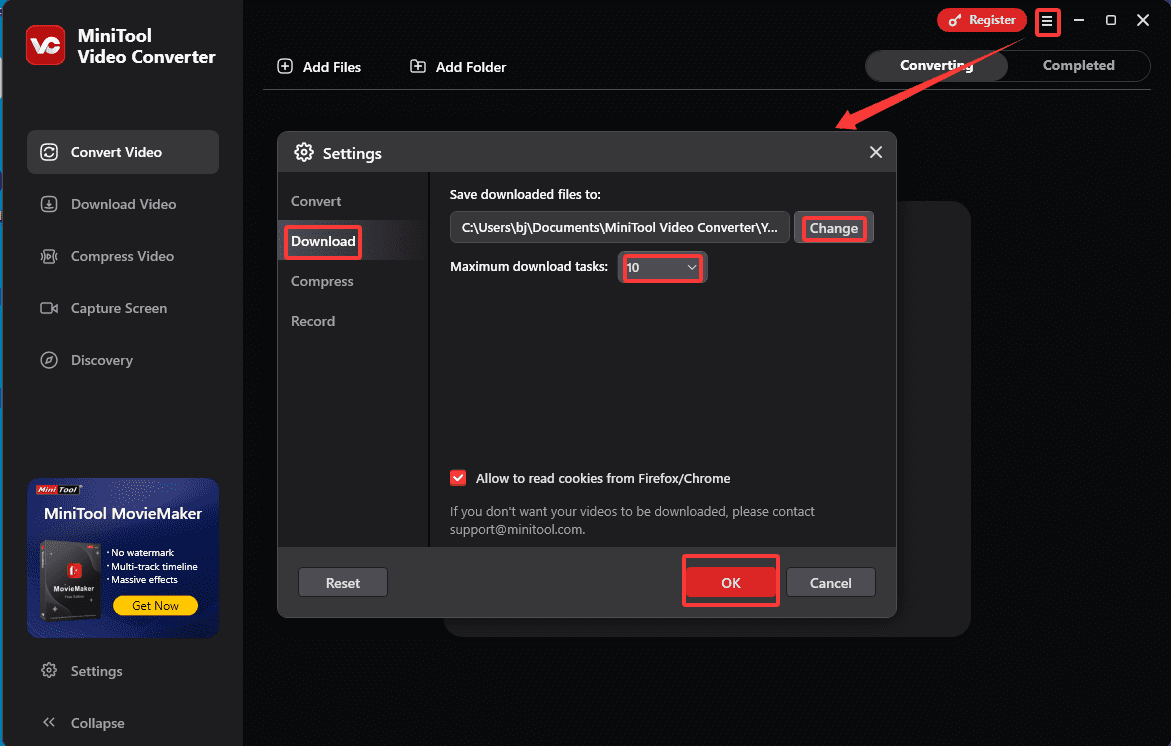This screenshot has height=746, width=1171.
Task: Open the Compress settings tab
Action: [x=322, y=281]
